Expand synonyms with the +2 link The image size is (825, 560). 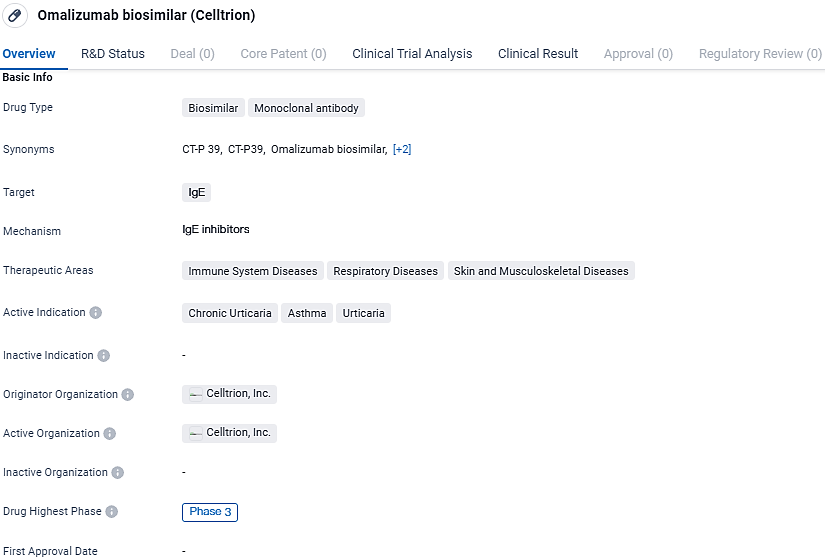[402, 150]
